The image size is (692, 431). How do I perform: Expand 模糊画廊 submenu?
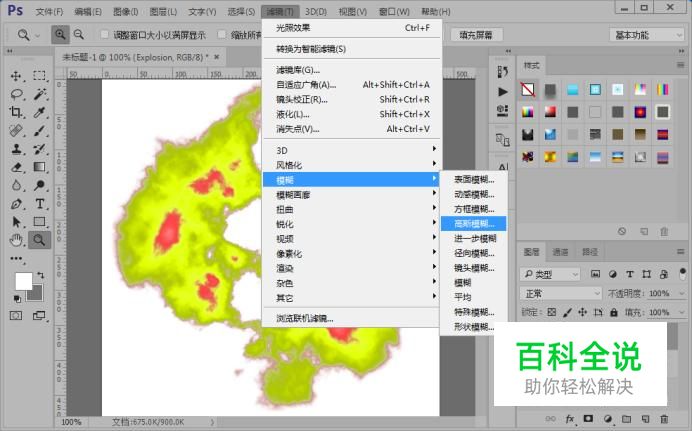(352, 195)
